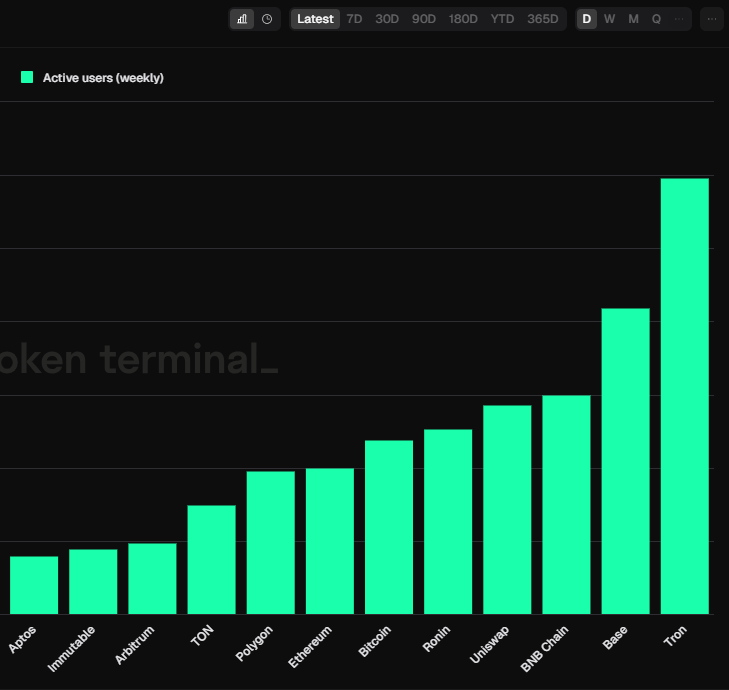Switch to time series clock icon
The image size is (729, 690).
coord(267,19)
